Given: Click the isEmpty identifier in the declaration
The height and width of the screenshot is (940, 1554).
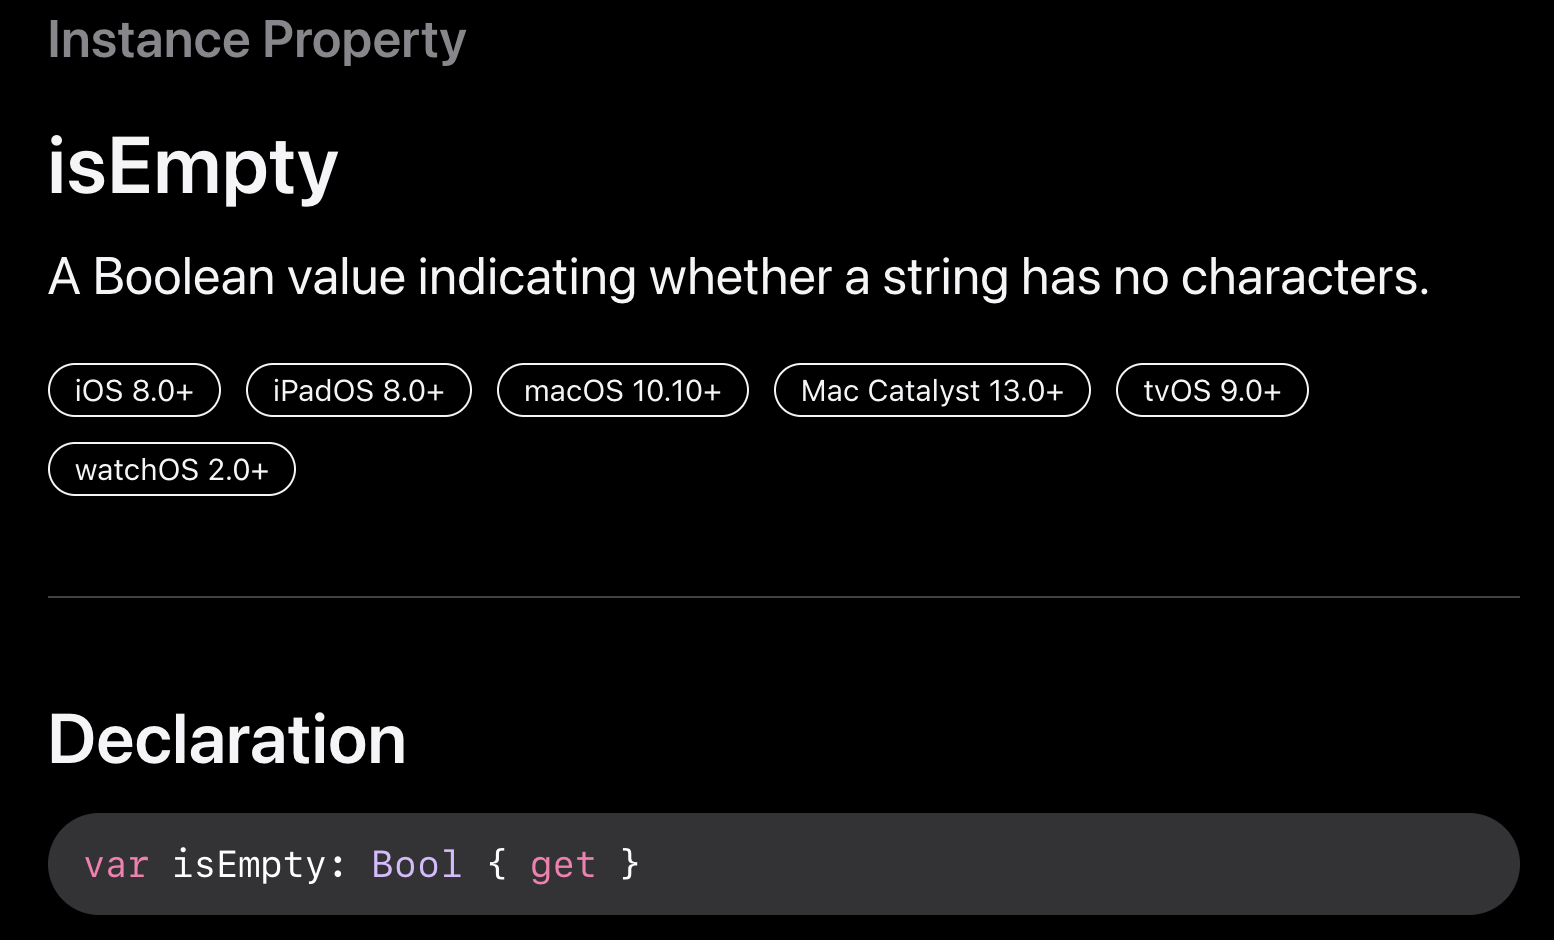Looking at the screenshot, I should coord(248,865).
